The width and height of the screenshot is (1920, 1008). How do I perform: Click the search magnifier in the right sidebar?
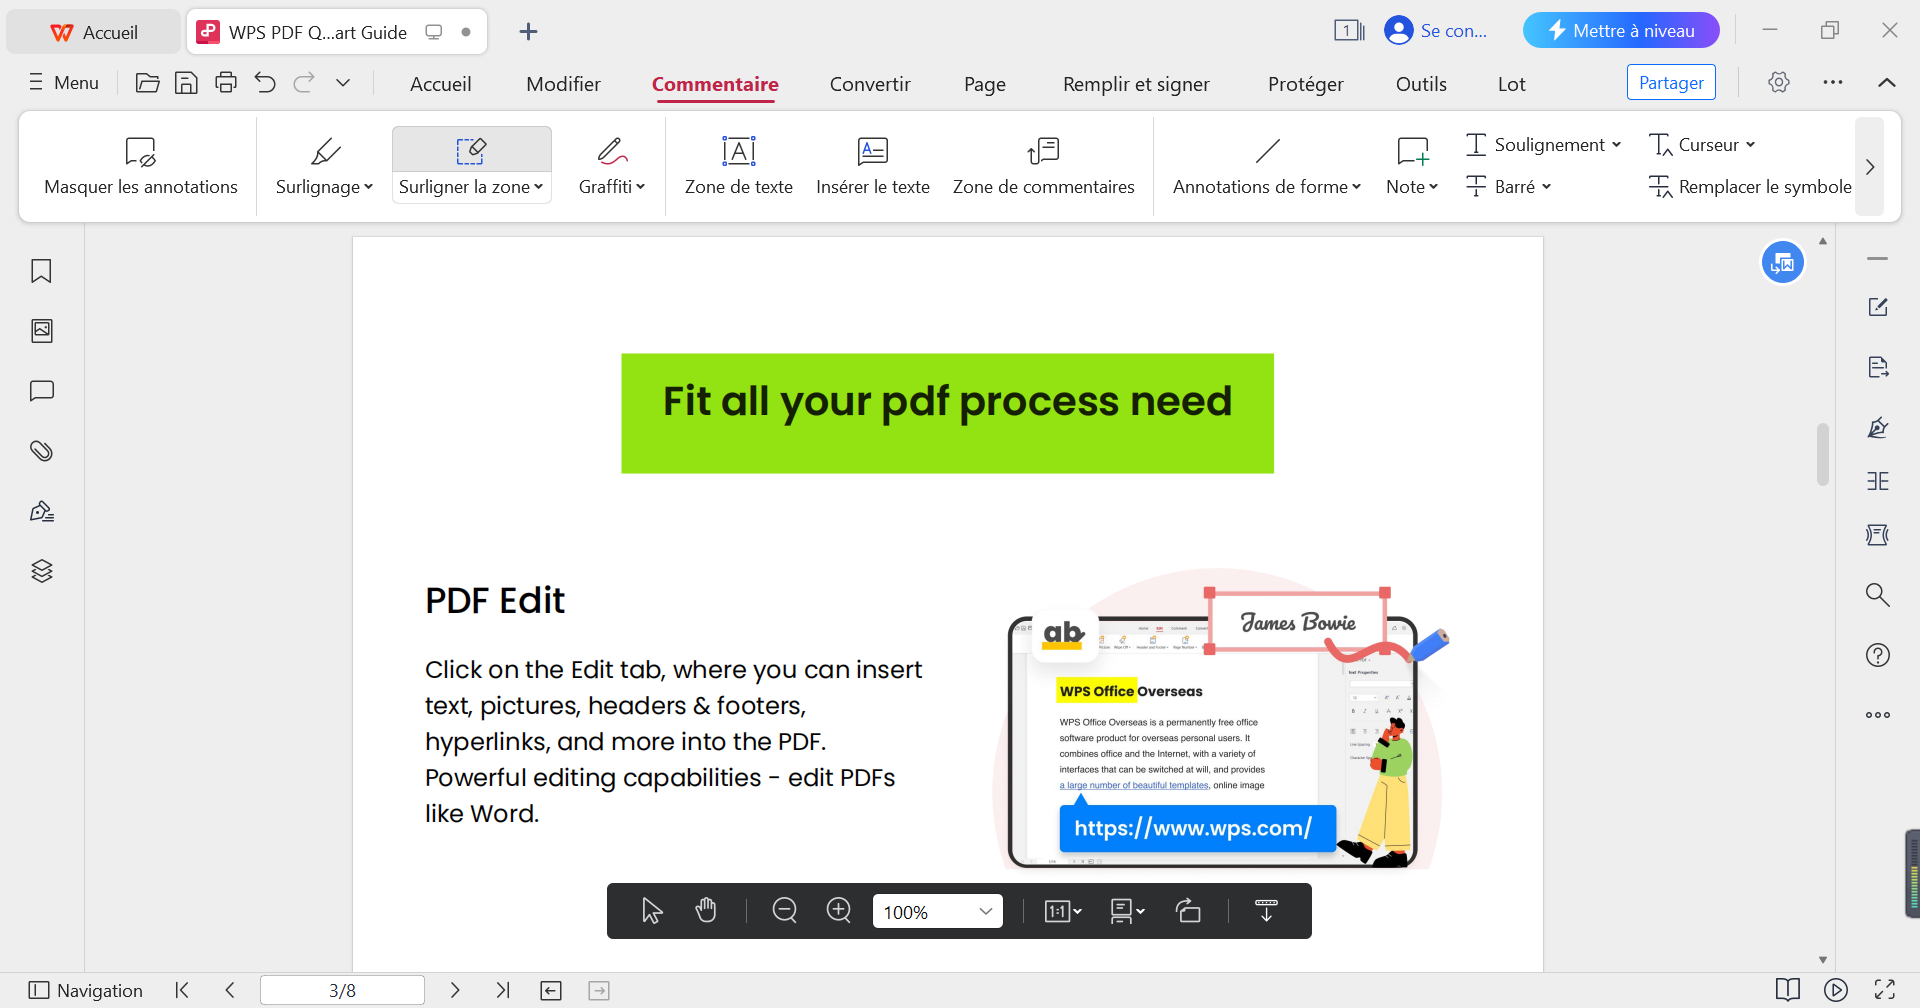pyautogui.click(x=1878, y=595)
